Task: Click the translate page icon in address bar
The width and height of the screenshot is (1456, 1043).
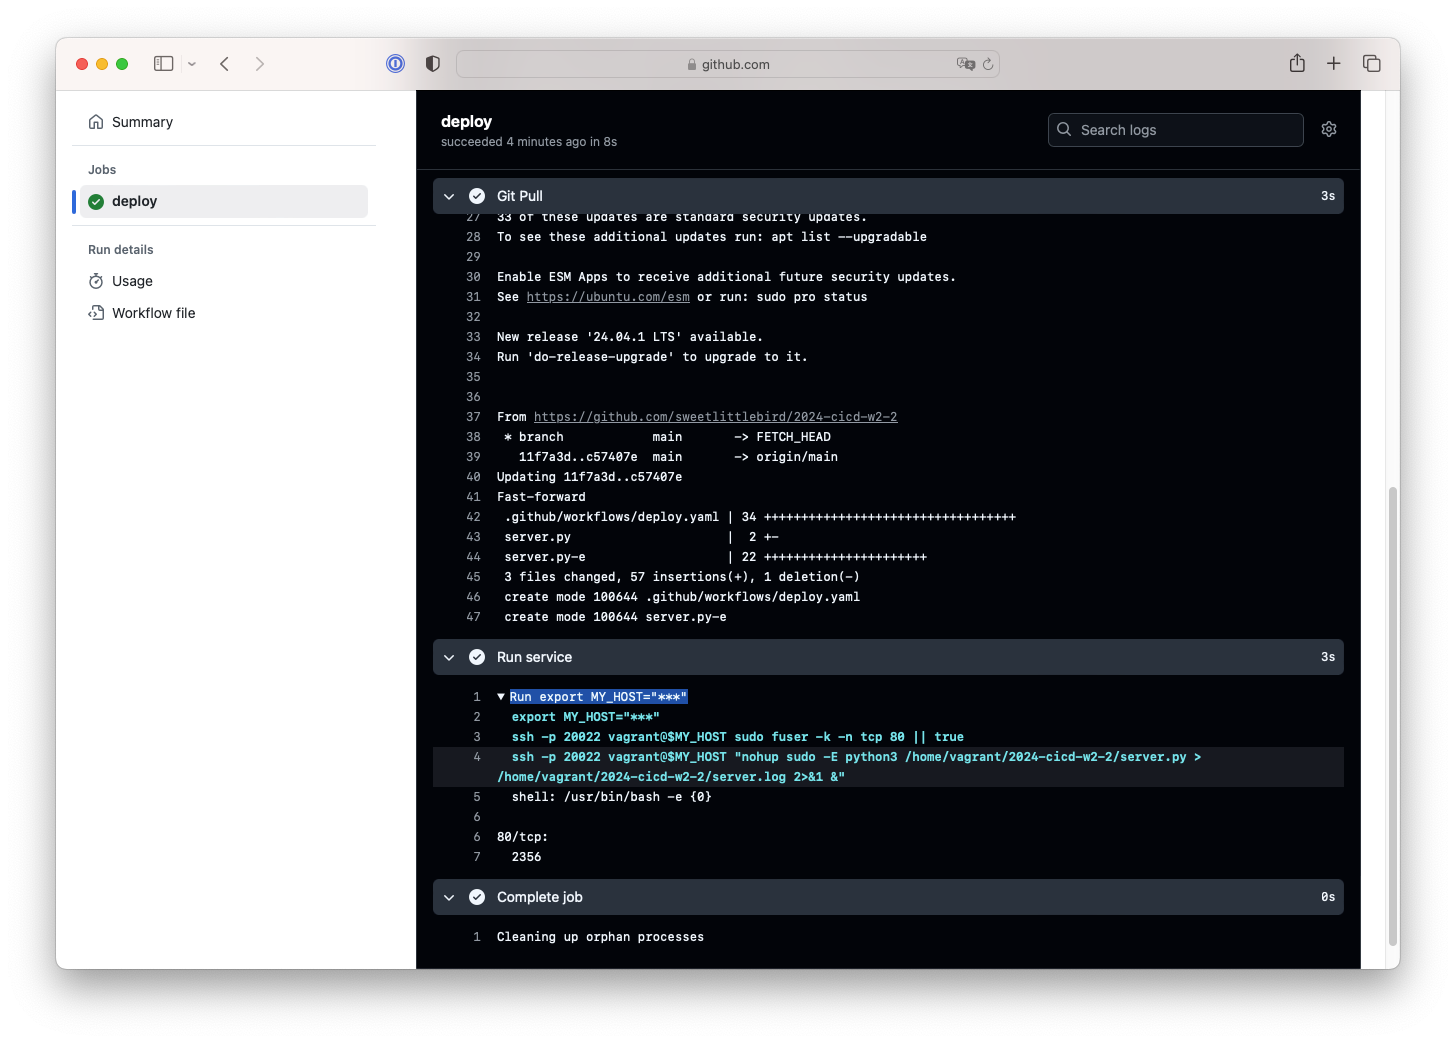Action: [965, 64]
